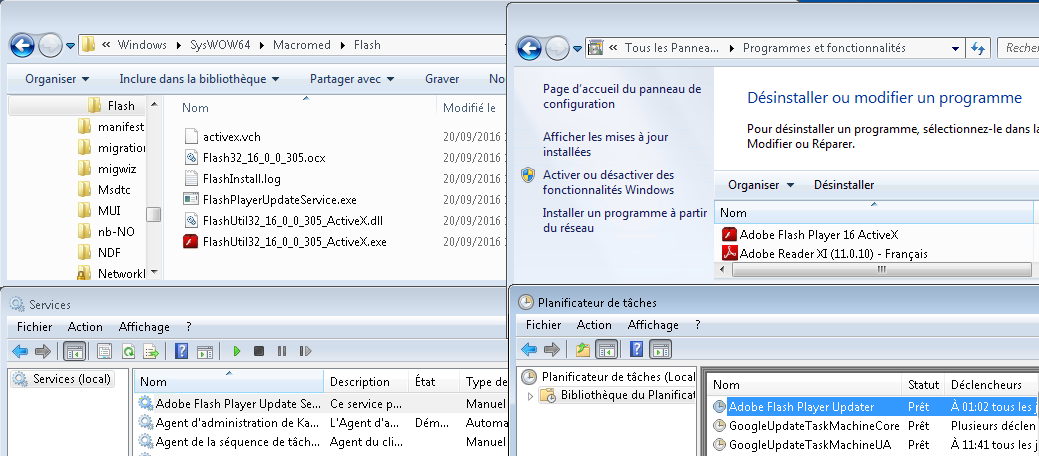
Task: Click scroll-down arrow of Explorer folder tree
Action: [x=154, y=272]
